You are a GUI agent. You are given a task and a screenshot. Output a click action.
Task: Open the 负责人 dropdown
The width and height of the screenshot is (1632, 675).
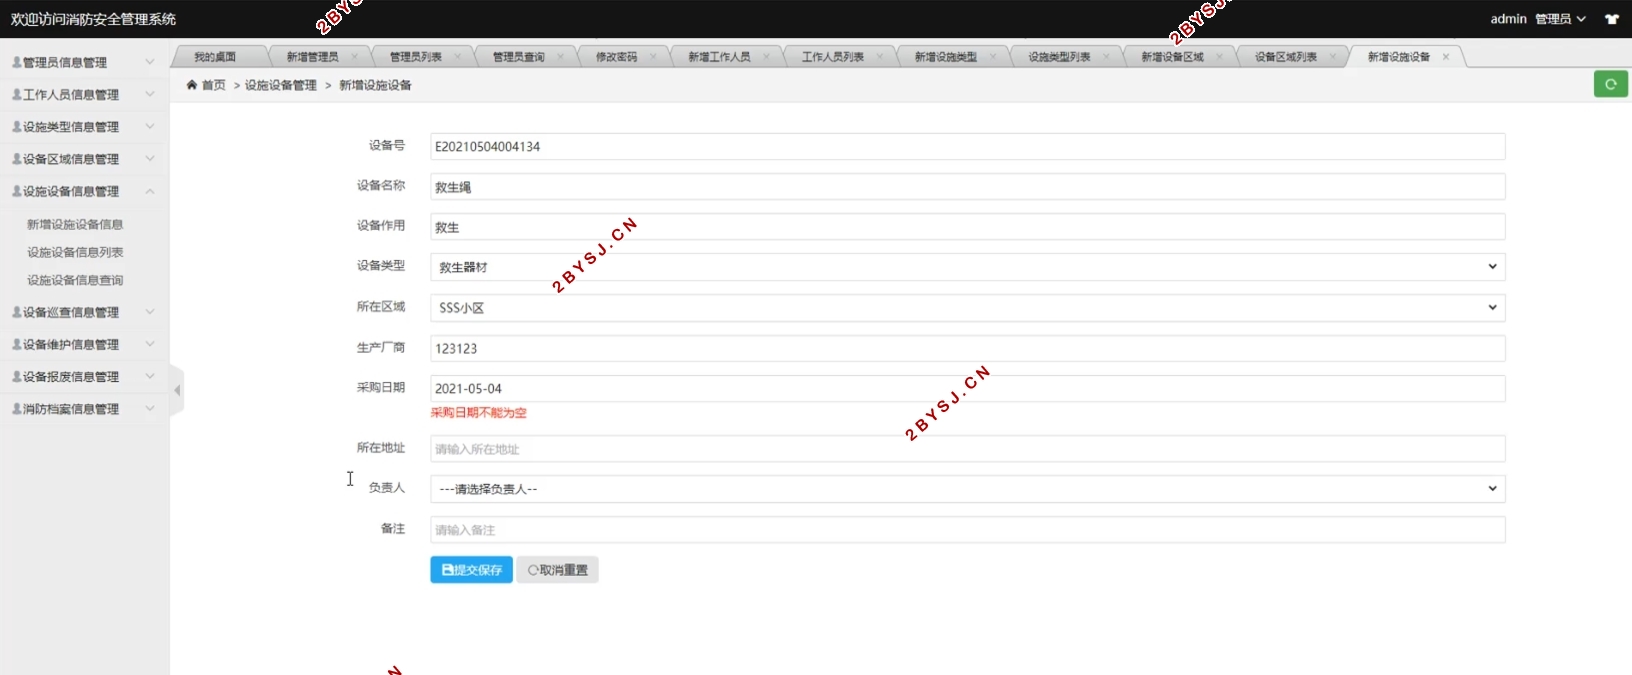click(x=967, y=489)
